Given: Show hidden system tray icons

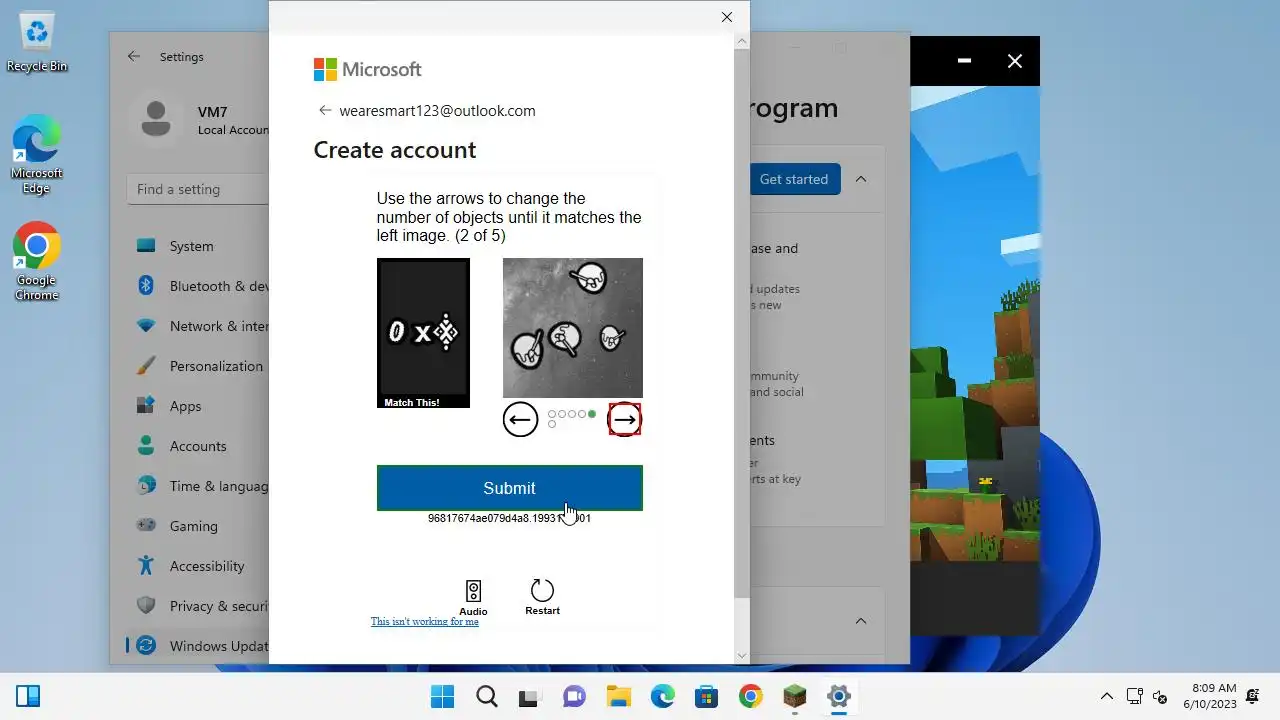Looking at the screenshot, I should [1106, 696].
